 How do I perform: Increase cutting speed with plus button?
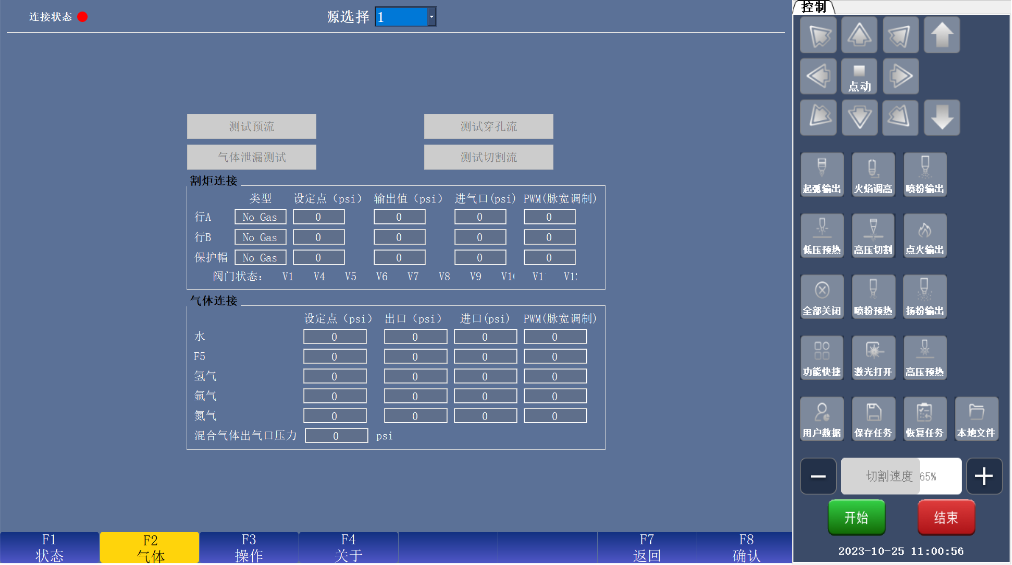coord(984,477)
